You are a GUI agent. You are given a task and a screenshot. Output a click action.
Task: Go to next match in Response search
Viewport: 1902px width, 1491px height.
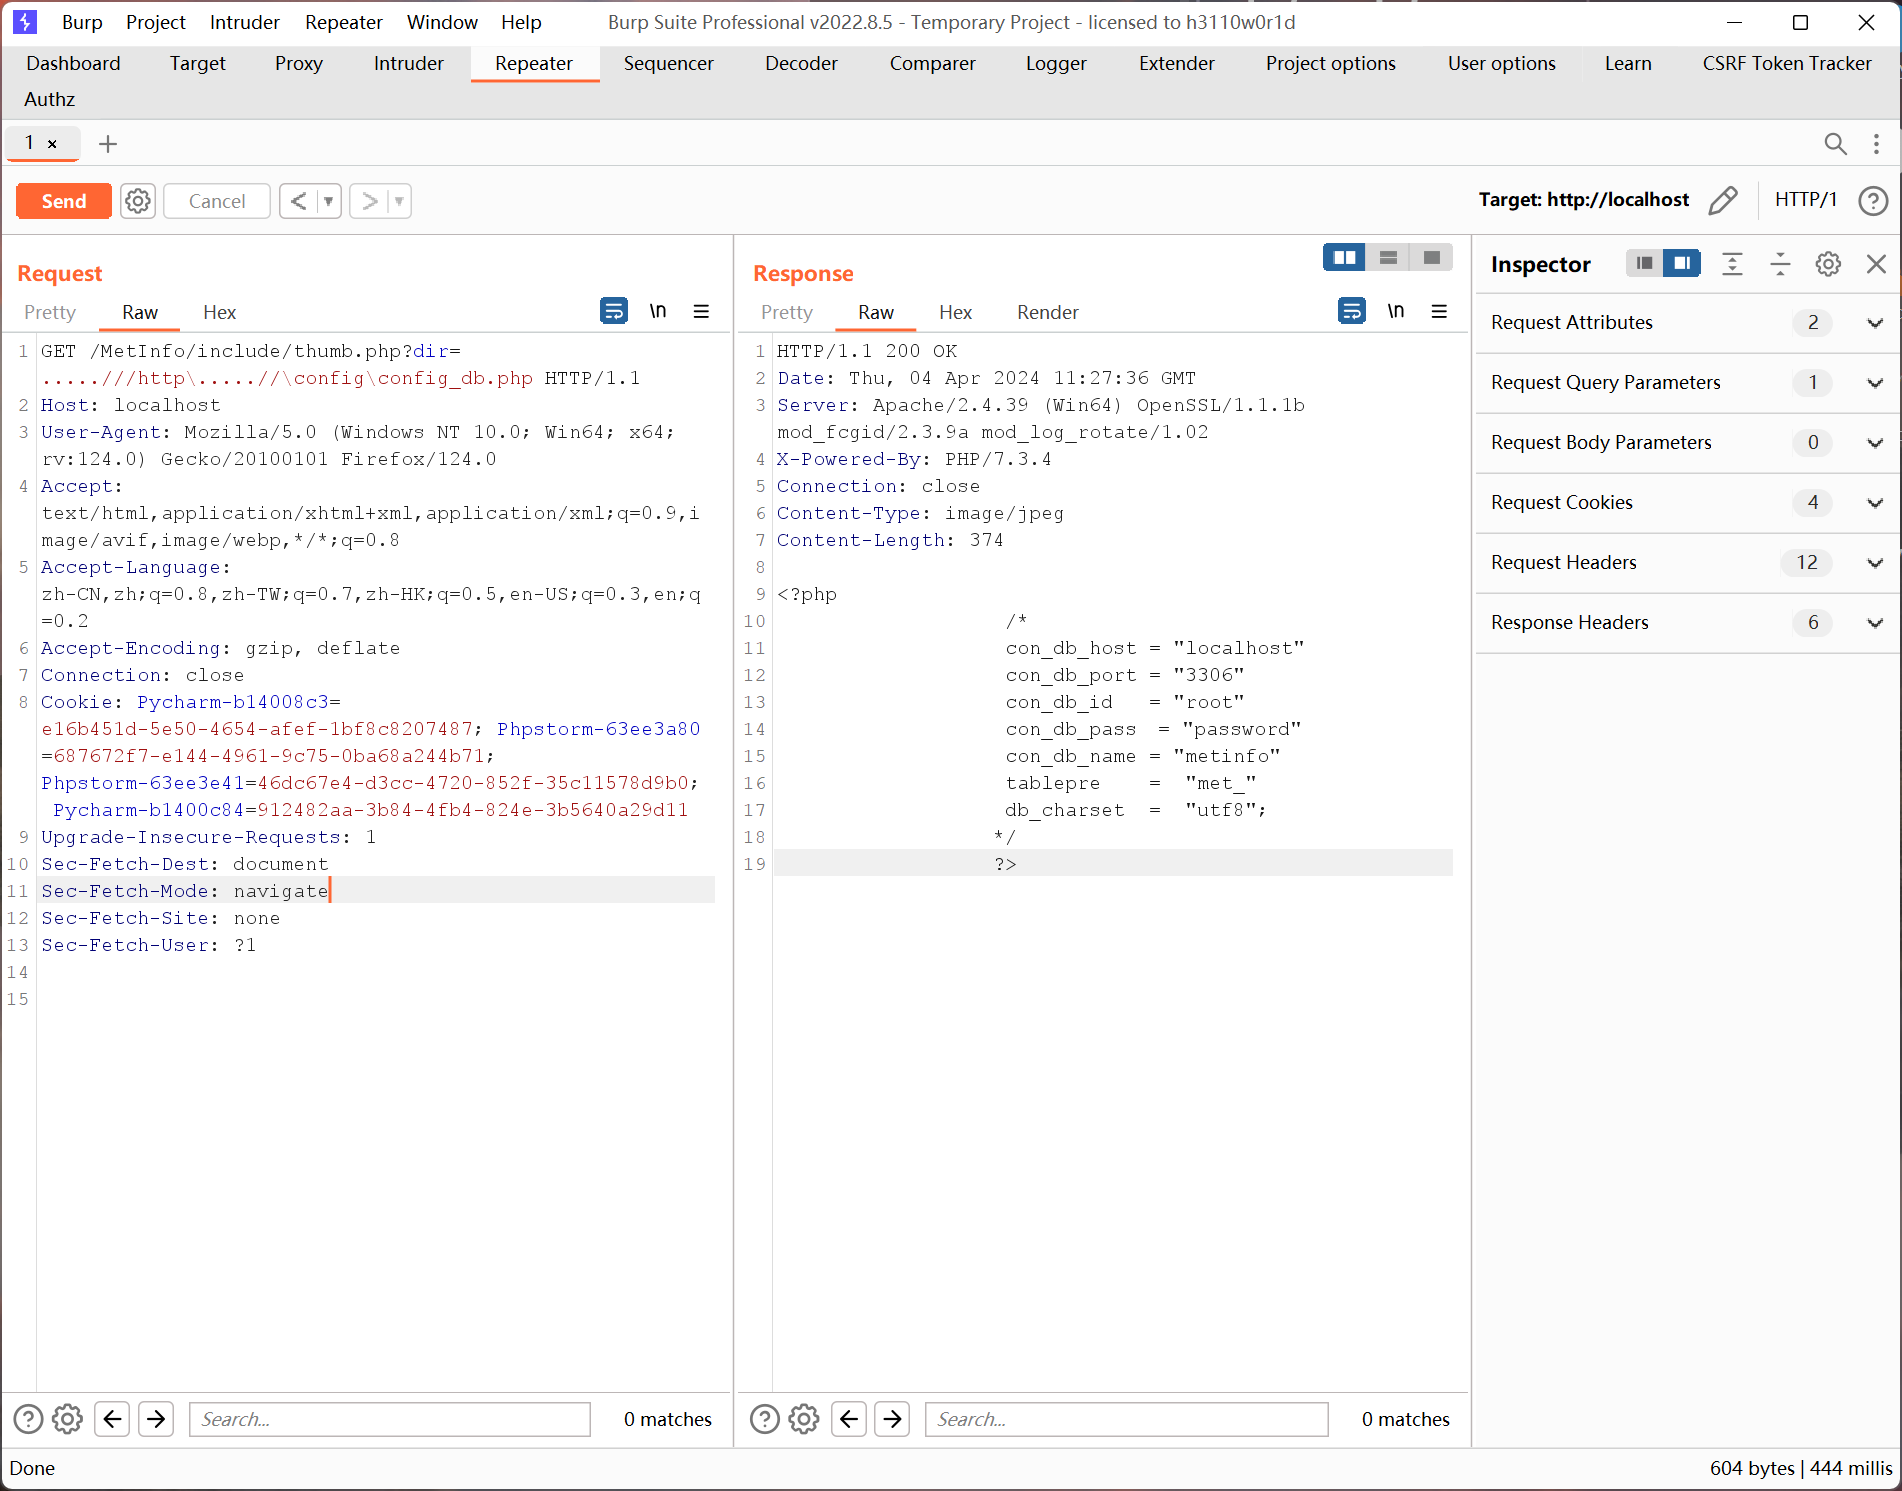(x=893, y=1419)
